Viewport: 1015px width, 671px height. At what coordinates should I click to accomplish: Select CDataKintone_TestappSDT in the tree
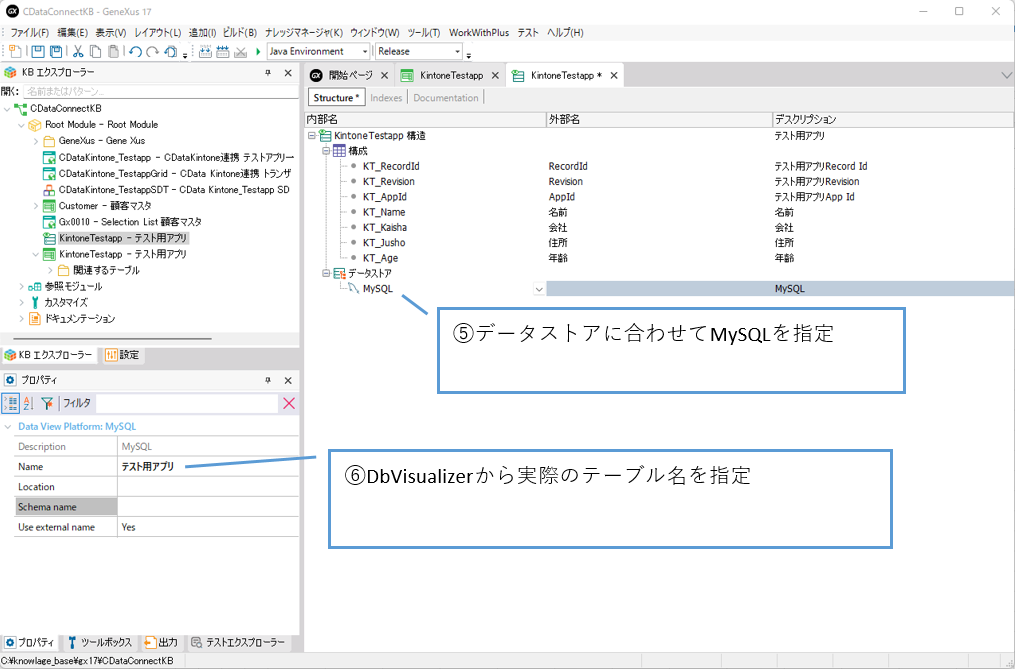173,190
